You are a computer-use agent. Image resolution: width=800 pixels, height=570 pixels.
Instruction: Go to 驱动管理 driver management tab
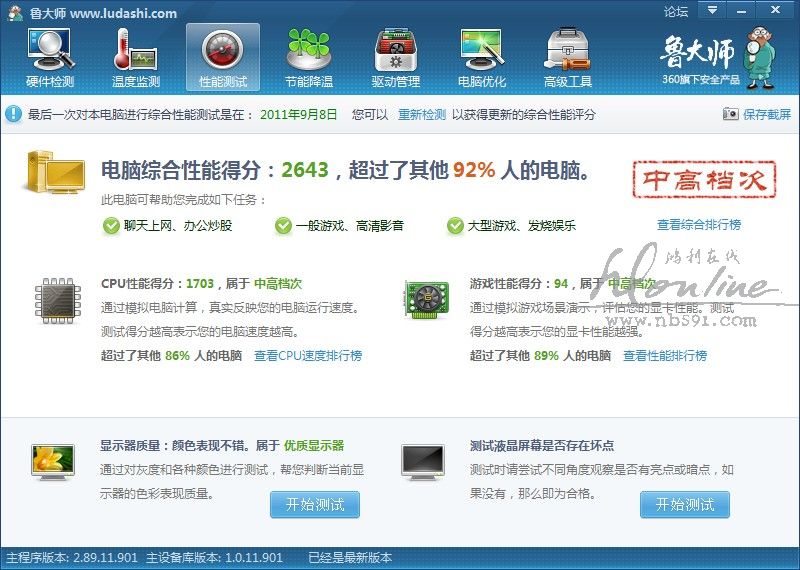coord(395,58)
